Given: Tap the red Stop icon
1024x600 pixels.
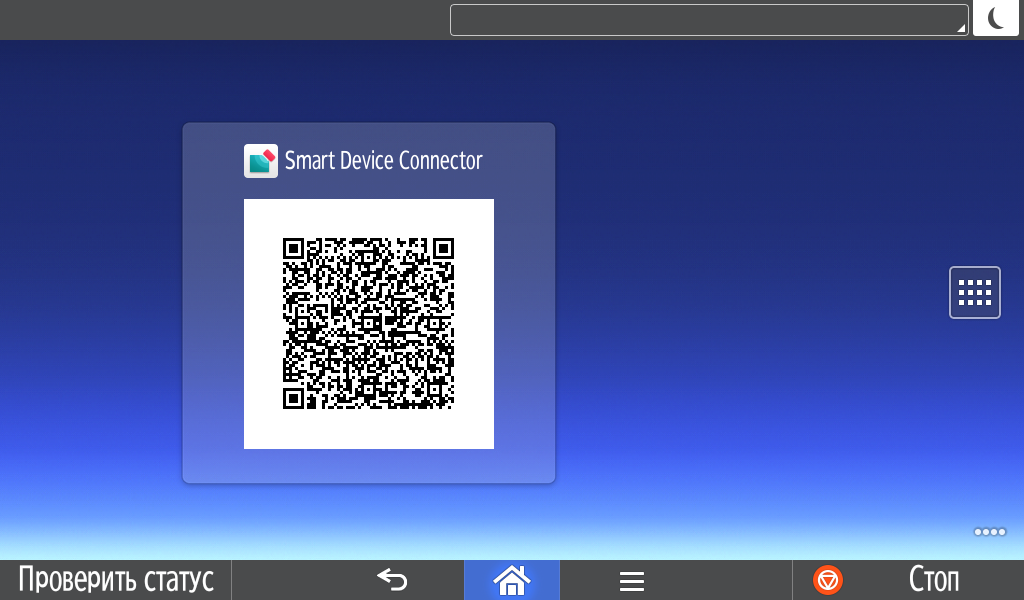Looking at the screenshot, I should 827,580.
